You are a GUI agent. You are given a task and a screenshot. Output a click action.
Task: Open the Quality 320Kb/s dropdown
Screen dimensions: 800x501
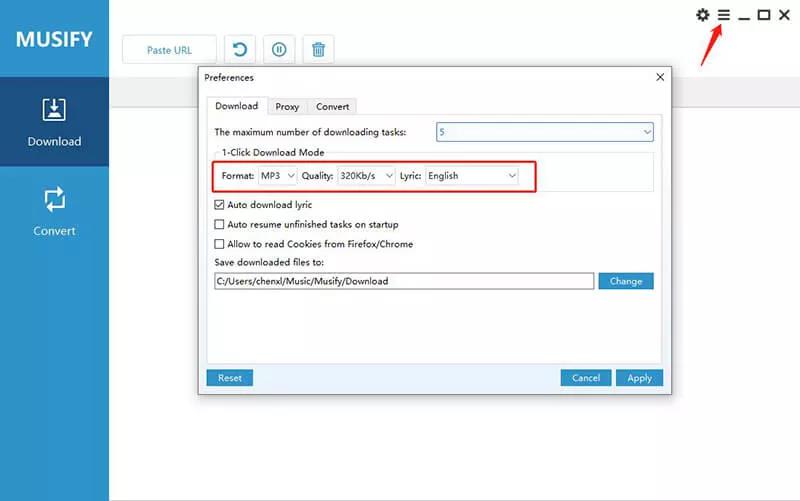tap(366, 176)
